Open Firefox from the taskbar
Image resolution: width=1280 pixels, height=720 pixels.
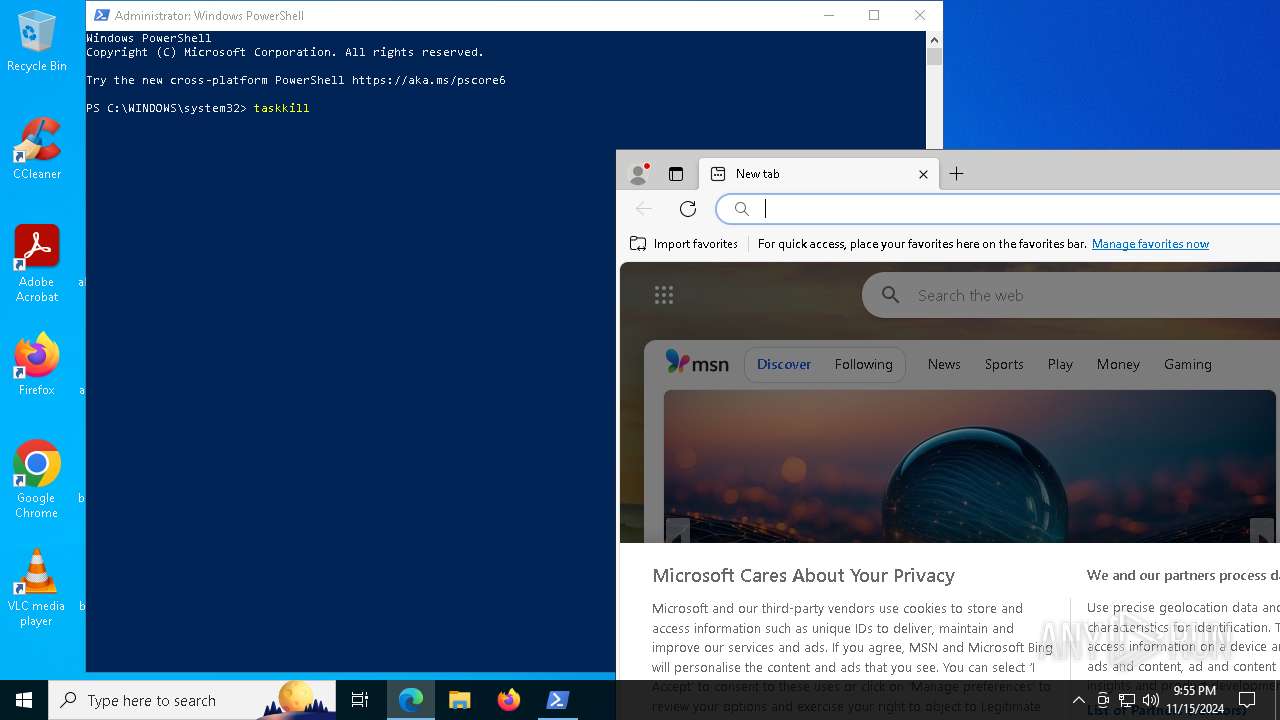point(509,700)
